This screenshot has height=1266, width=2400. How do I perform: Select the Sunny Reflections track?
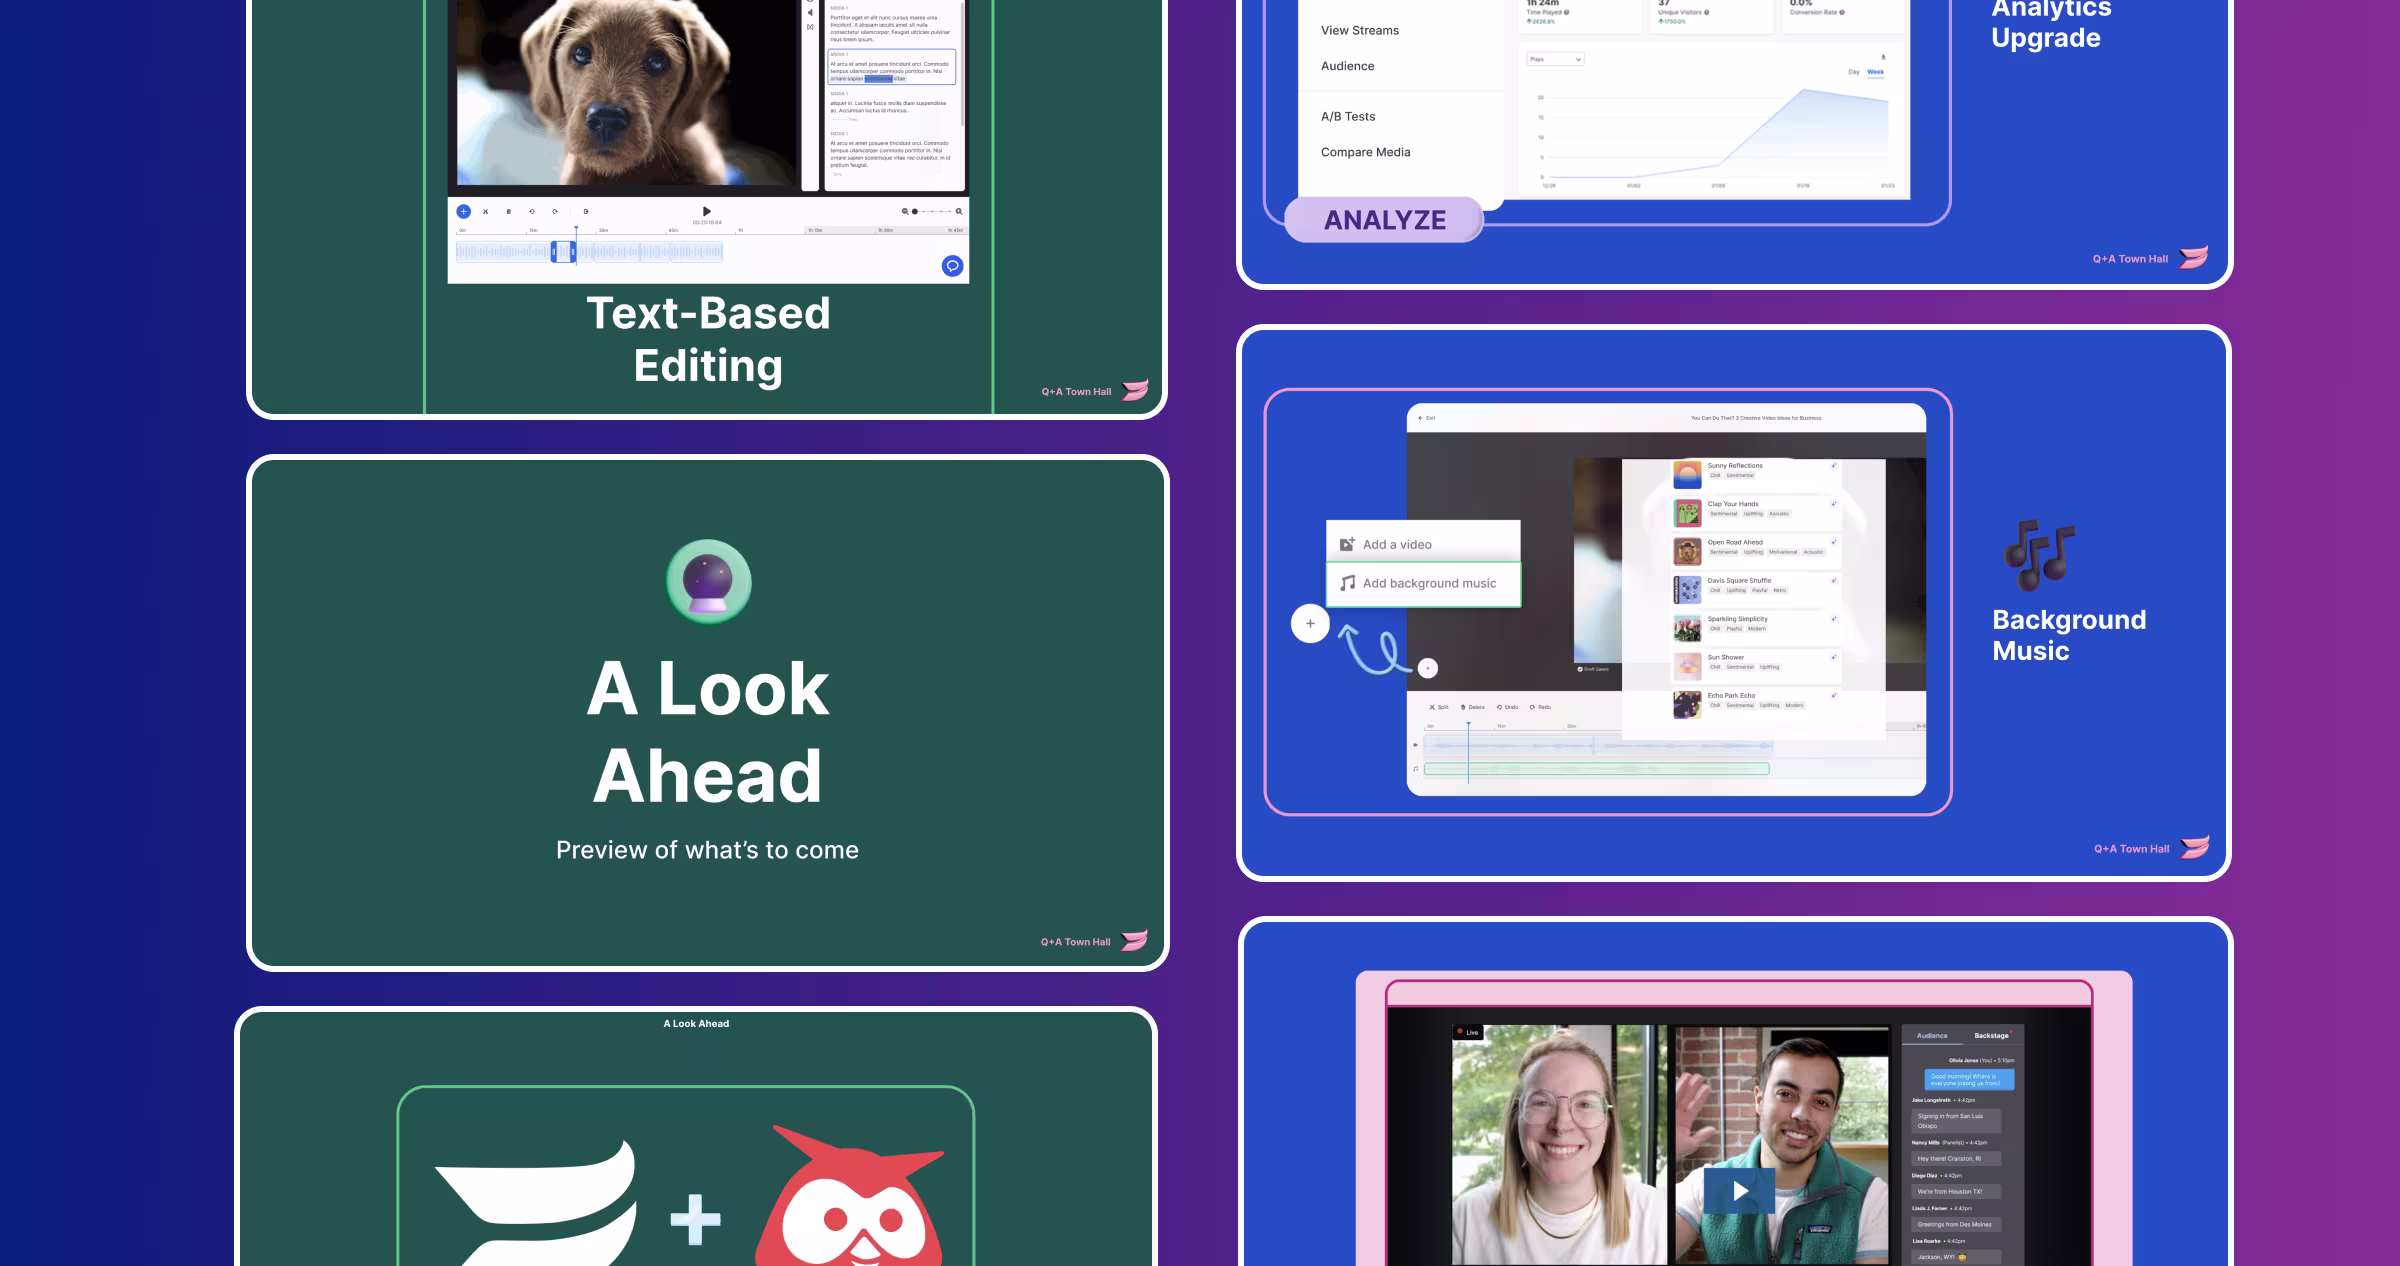click(1755, 474)
